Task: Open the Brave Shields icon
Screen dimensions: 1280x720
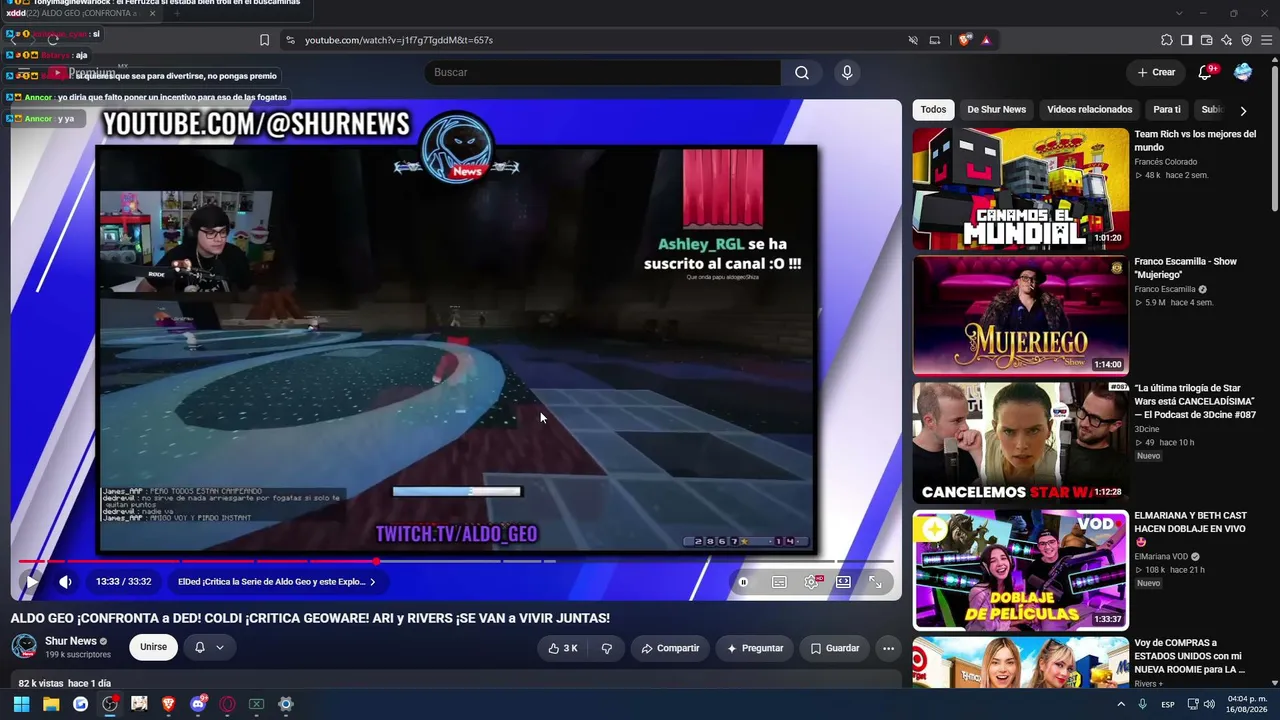Action: (x=964, y=40)
